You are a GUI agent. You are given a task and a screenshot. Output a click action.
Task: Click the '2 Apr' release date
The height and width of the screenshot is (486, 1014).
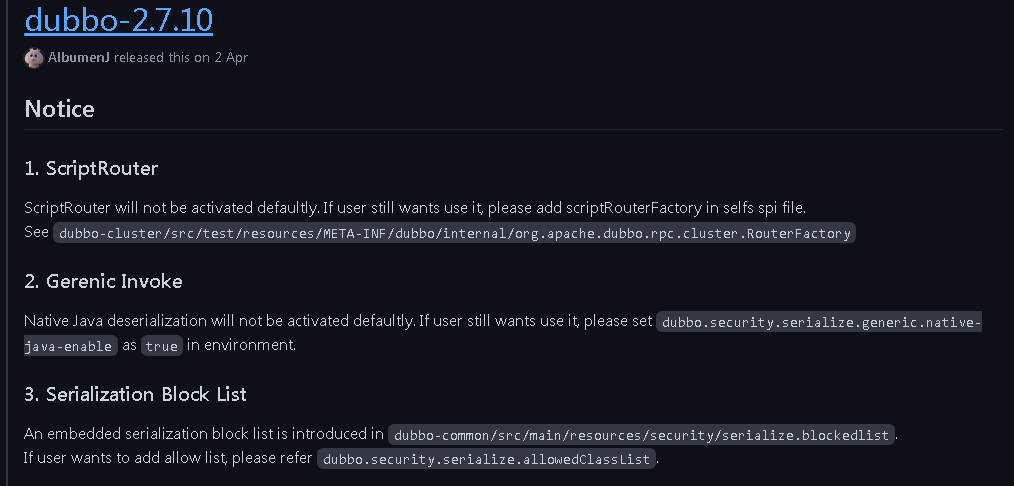click(x=232, y=58)
